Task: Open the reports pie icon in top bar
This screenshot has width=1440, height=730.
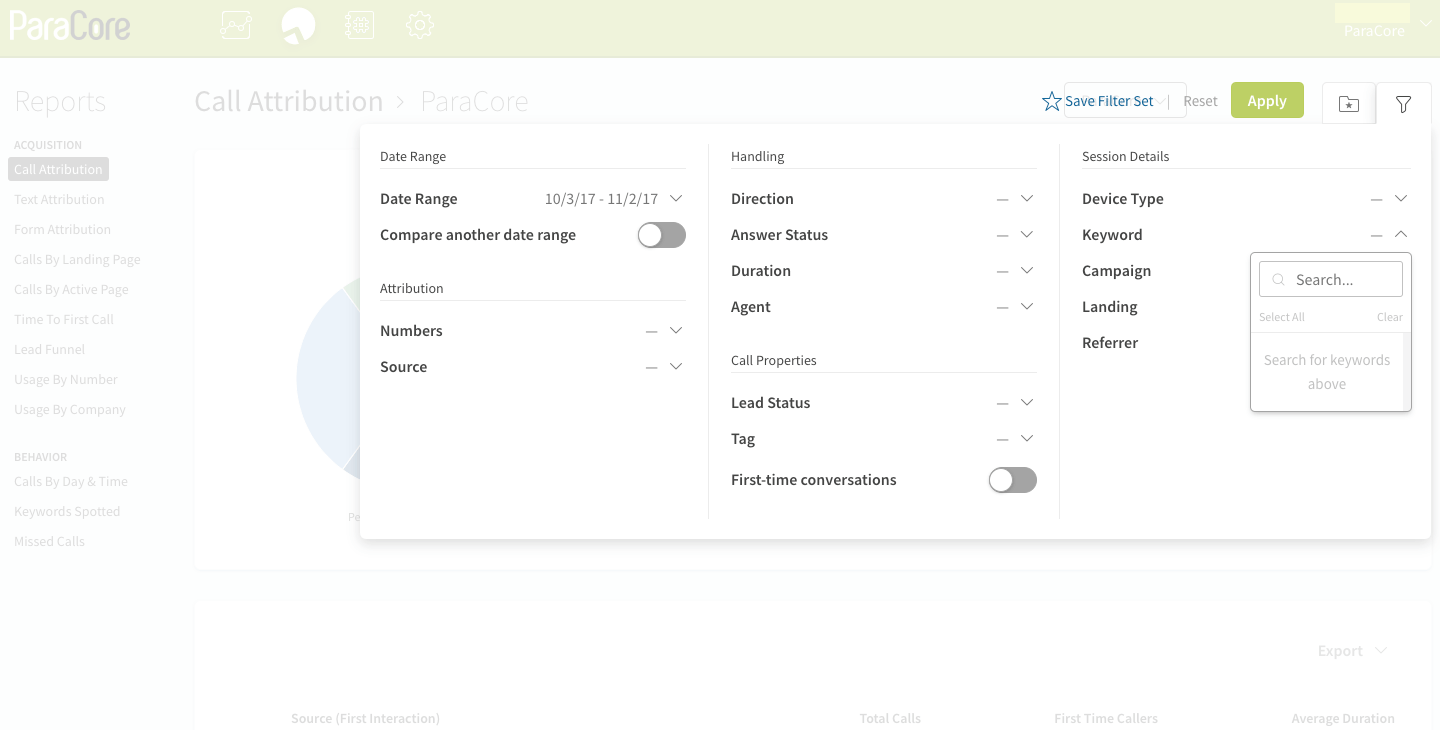Action: 298,25
